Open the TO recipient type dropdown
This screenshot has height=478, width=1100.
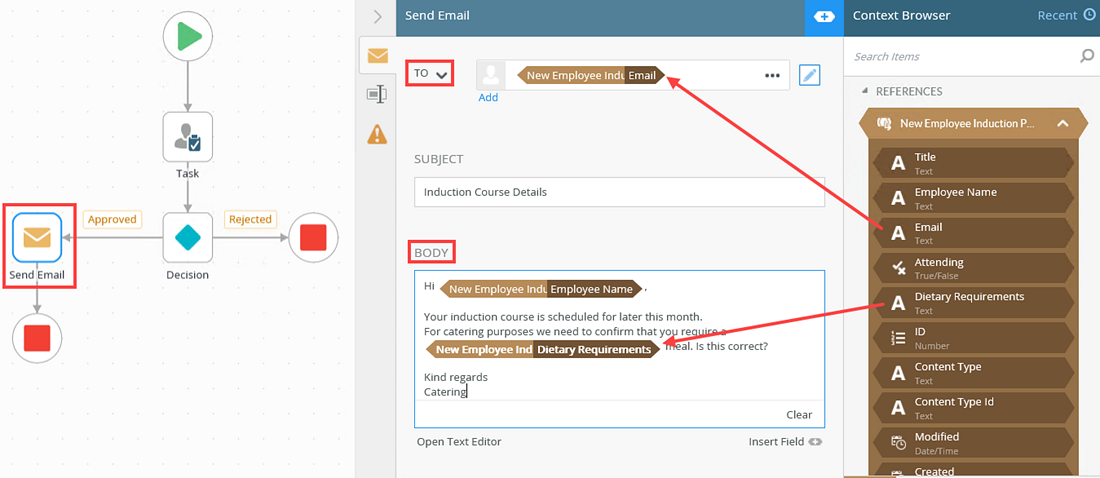430,74
